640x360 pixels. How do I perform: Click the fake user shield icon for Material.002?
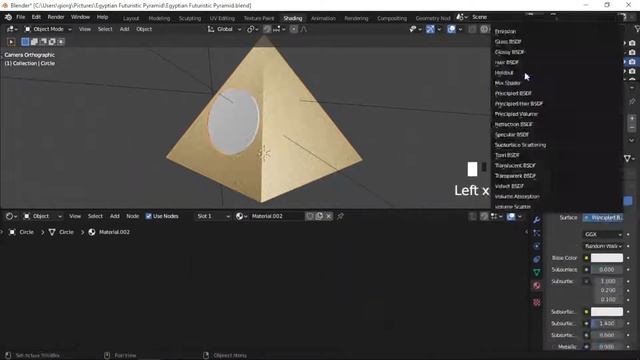(x=310, y=216)
